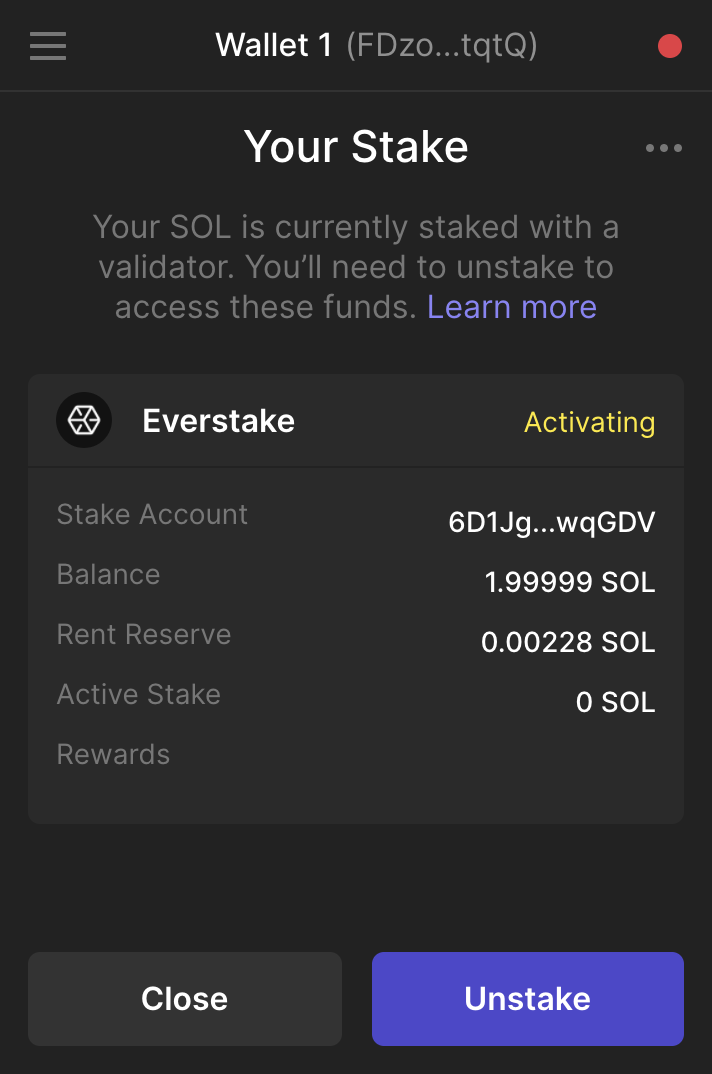Select the Rewards row
The width and height of the screenshot is (712, 1074).
[113, 754]
